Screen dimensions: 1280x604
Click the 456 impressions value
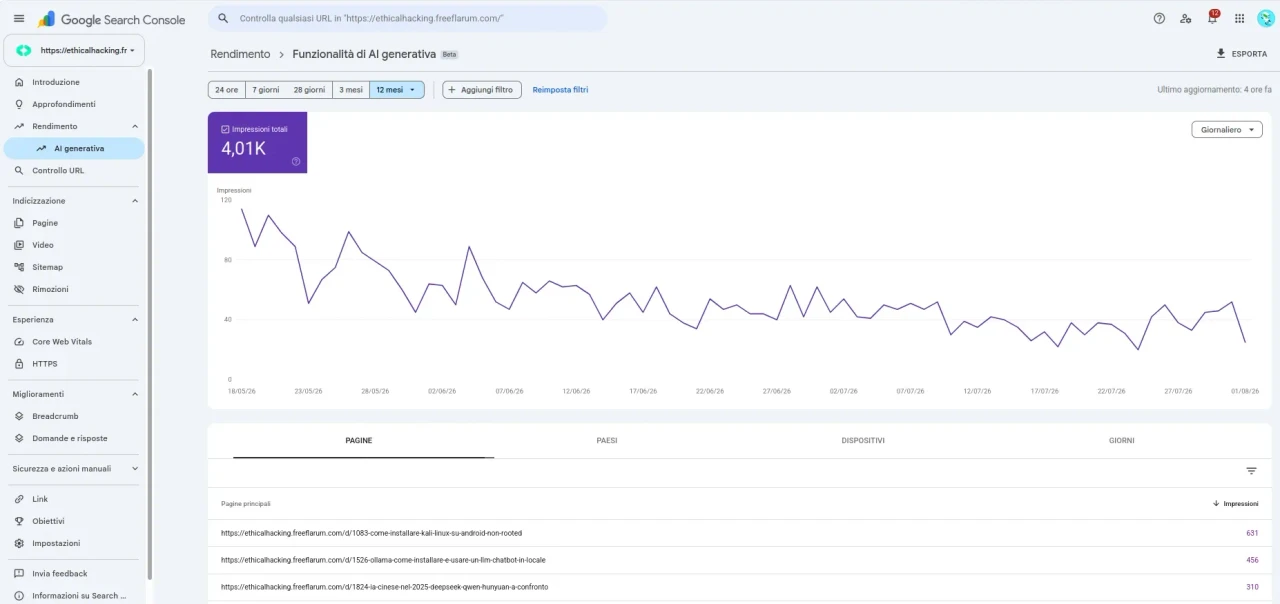1252,560
